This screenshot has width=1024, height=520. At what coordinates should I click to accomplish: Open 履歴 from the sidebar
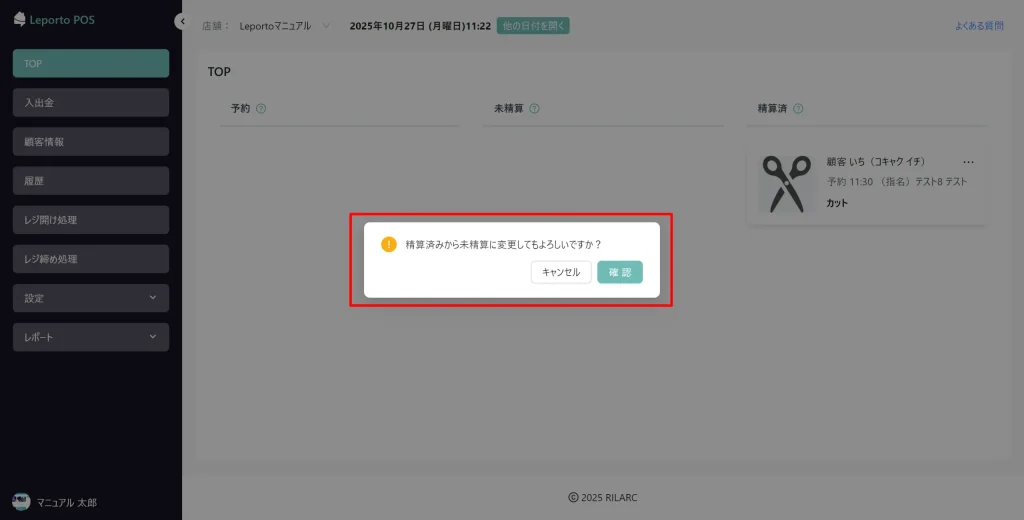91,181
